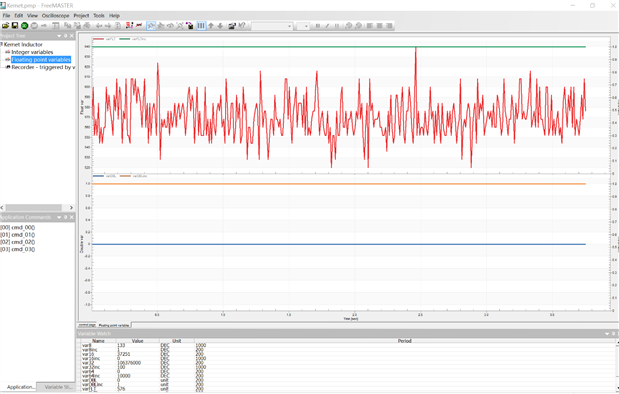The height and width of the screenshot is (394, 619).
Task: Click the Value column header in Variable Watch
Action: click(137, 341)
